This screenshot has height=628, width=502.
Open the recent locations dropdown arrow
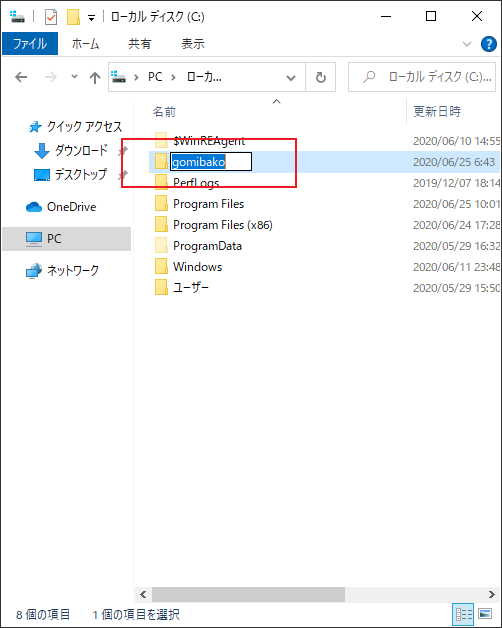(x=74, y=76)
